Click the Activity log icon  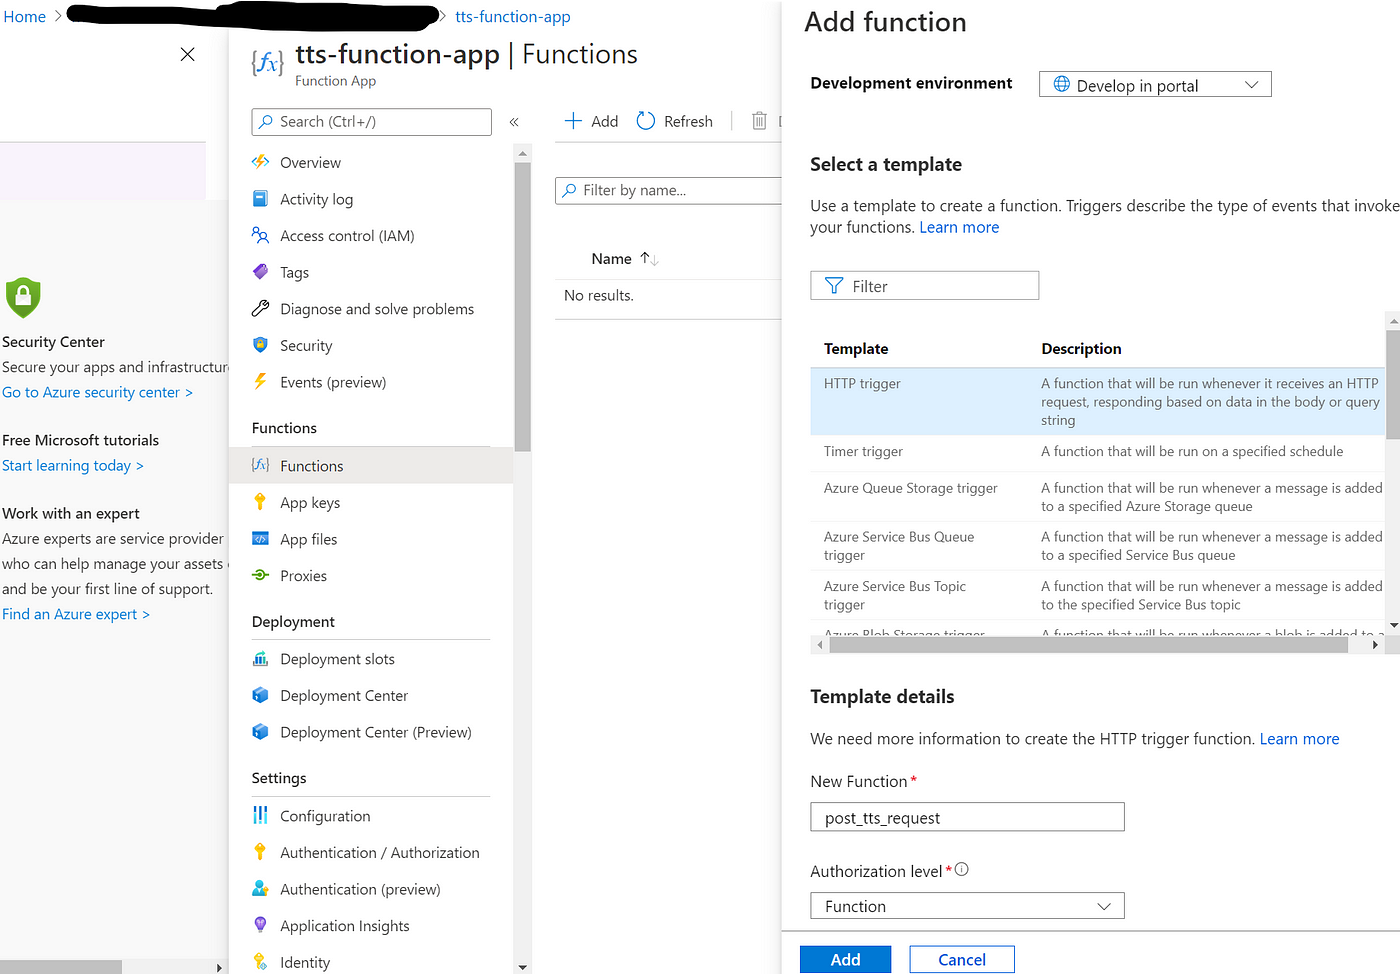[260, 199]
